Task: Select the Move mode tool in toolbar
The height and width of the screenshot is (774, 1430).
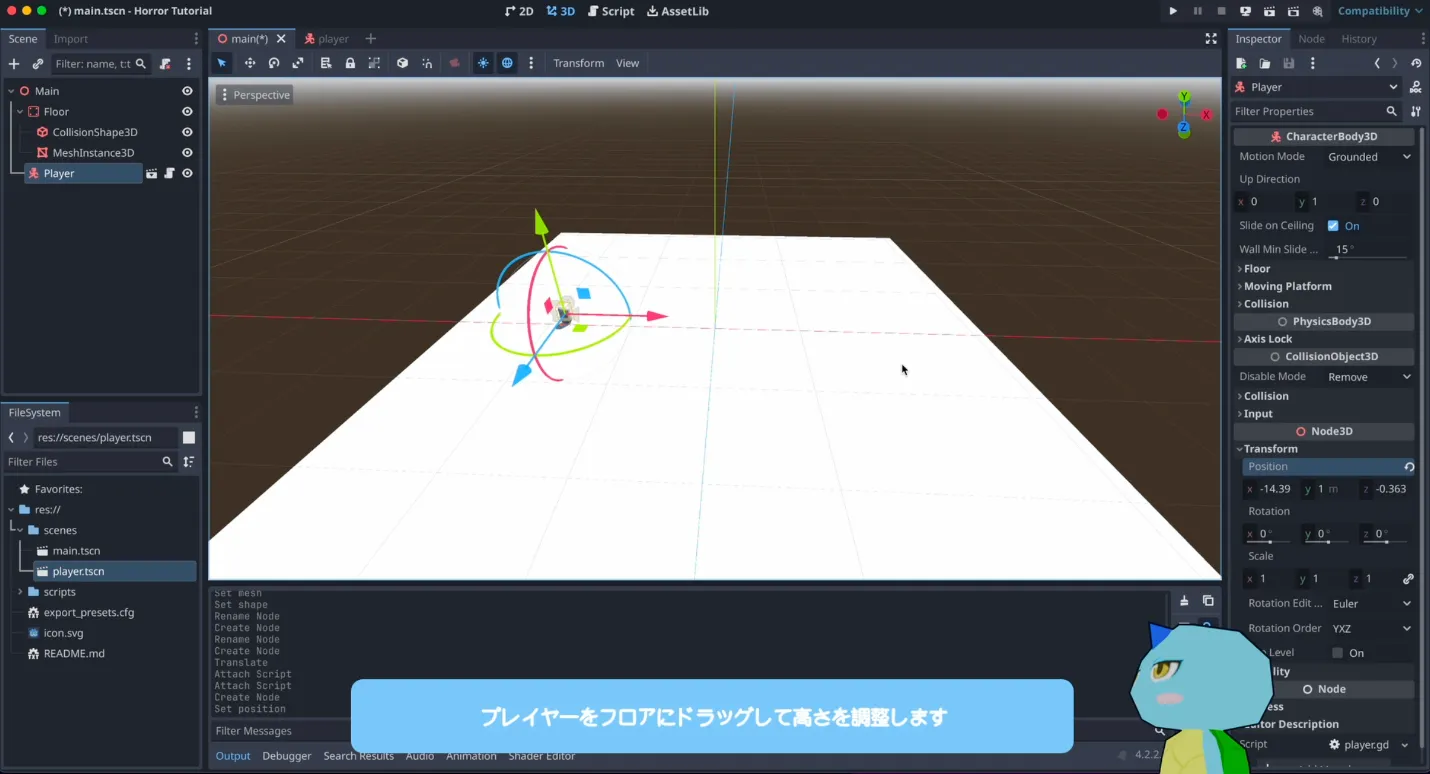Action: (x=250, y=63)
